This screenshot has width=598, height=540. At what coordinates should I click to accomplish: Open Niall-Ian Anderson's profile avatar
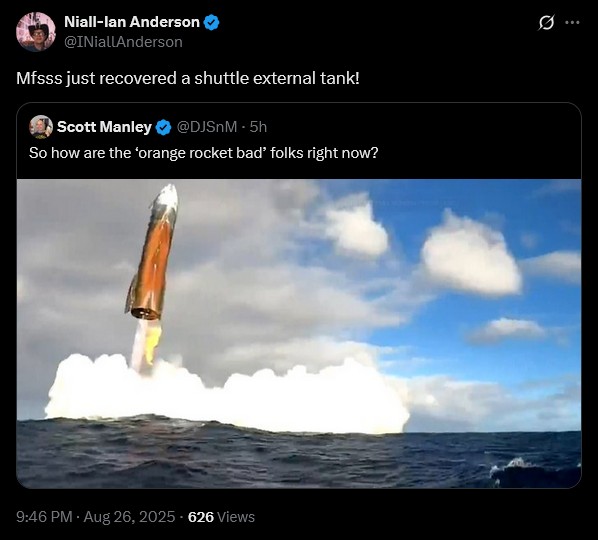pos(36,32)
